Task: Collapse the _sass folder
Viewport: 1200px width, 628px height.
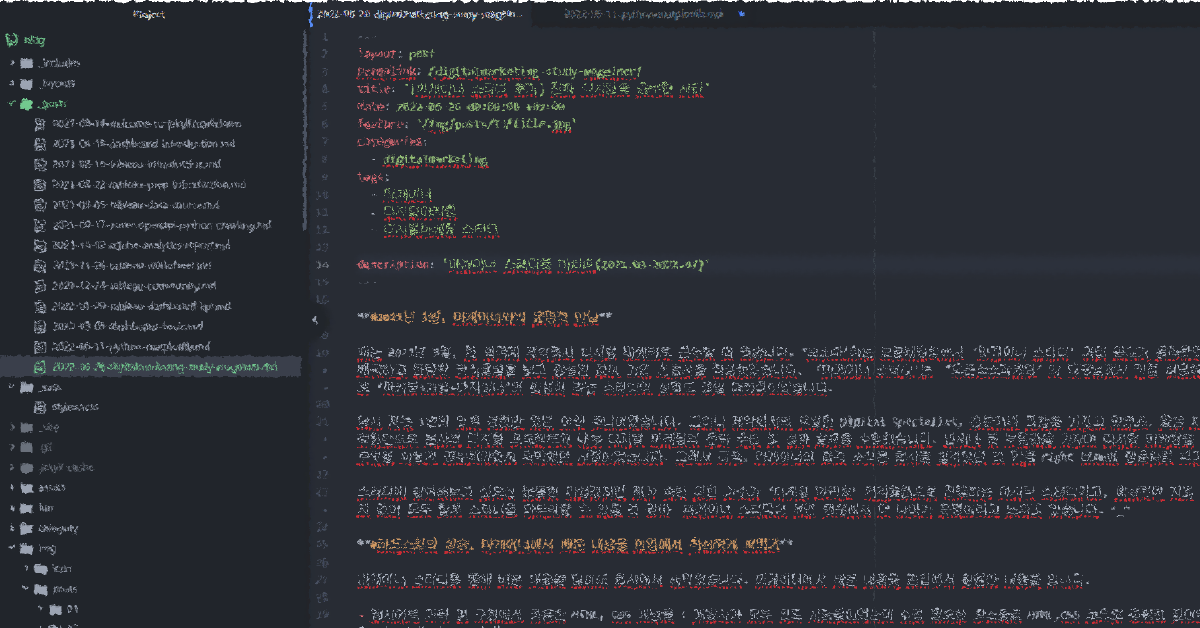Action: click(12, 387)
